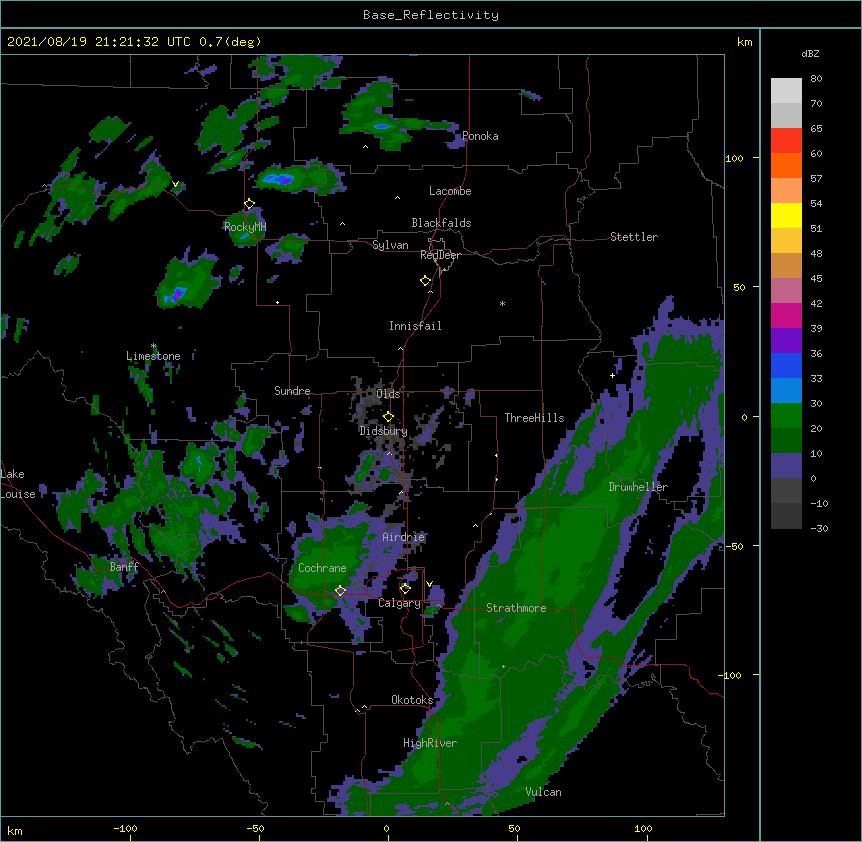Click the yellow diamond marker beside RockyMH
The width and height of the screenshot is (862, 842).
coord(250,204)
